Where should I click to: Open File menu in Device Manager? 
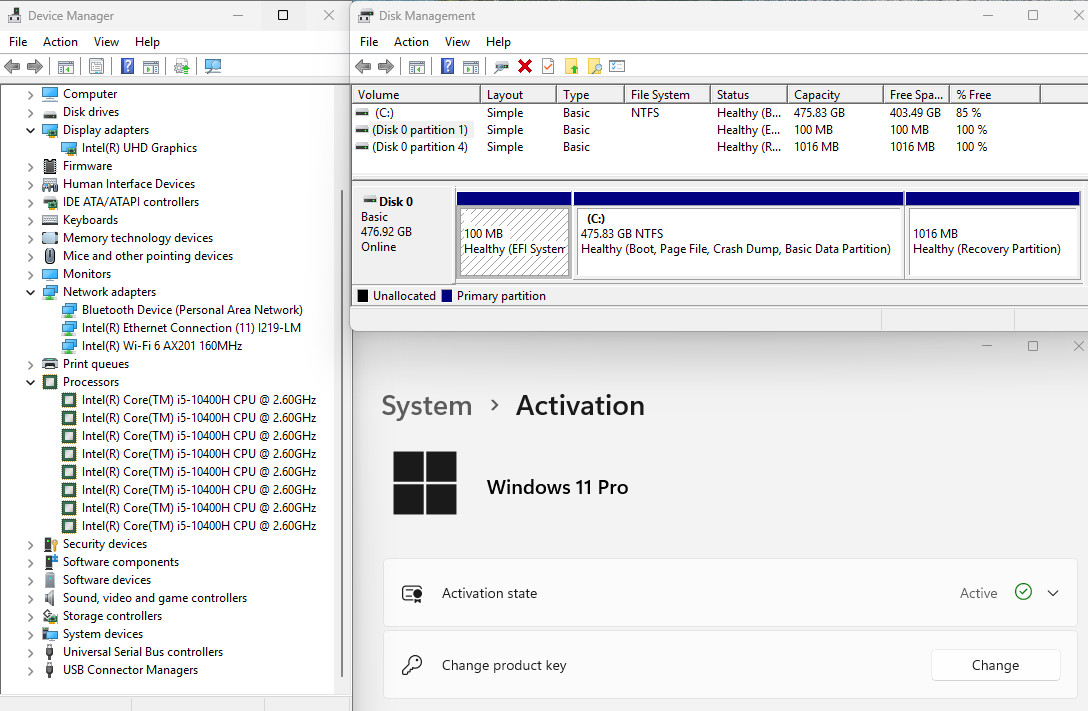[x=18, y=42]
